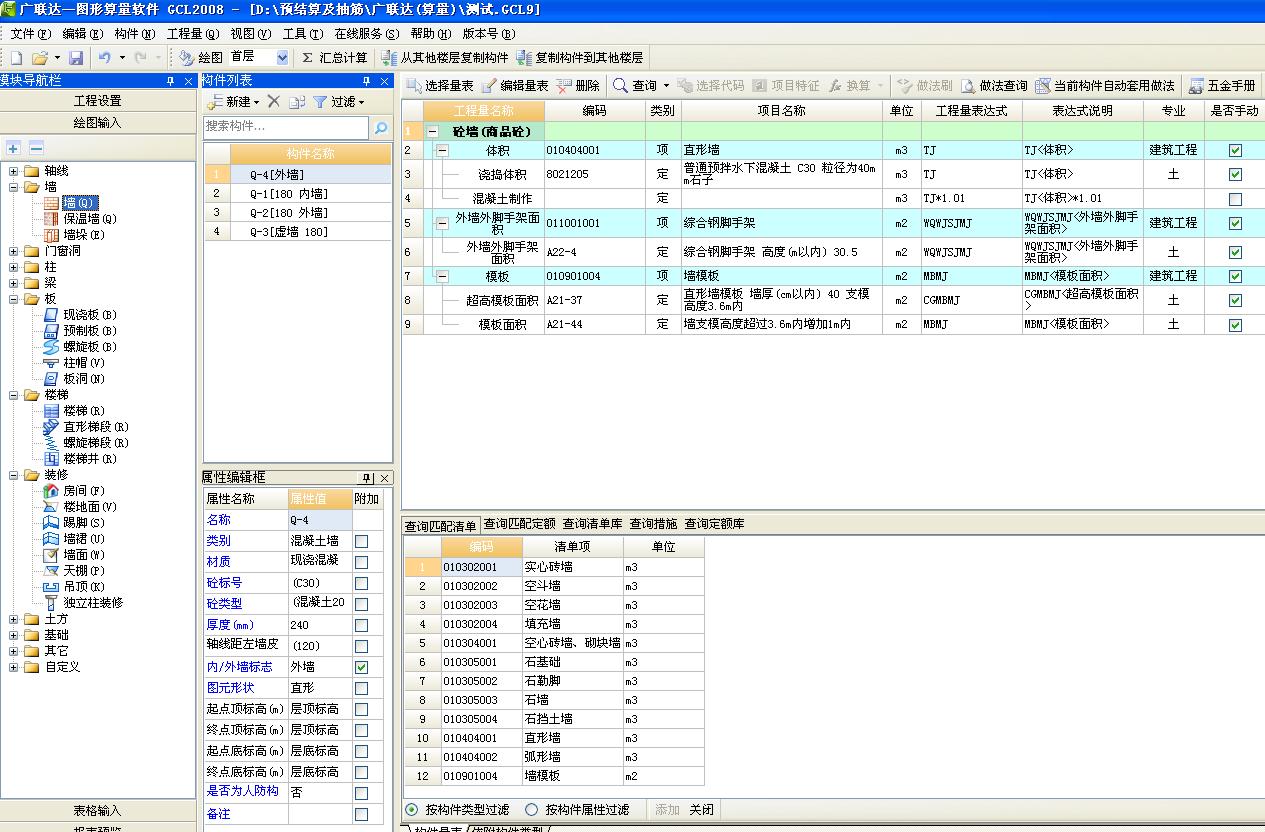The width and height of the screenshot is (1265, 832).
Task: Click 查询 magnifier button
Action: (x=635, y=86)
